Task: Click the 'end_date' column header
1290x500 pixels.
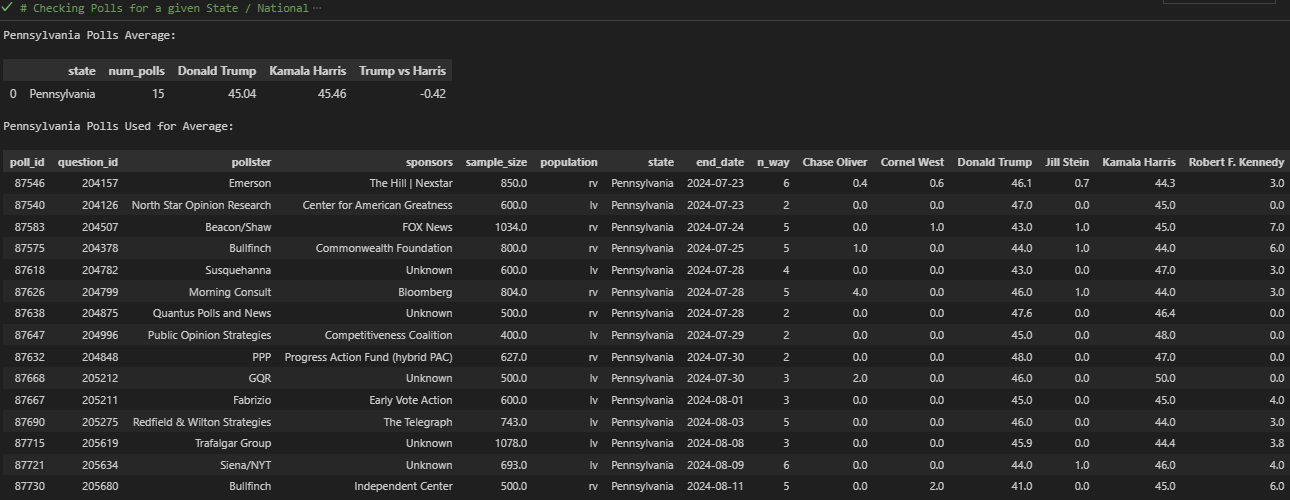Action: pos(720,162)
